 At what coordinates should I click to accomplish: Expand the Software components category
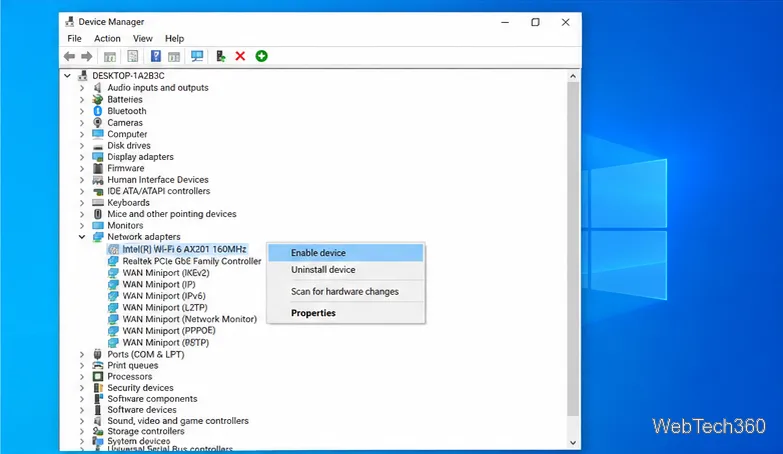pos(82,399)
